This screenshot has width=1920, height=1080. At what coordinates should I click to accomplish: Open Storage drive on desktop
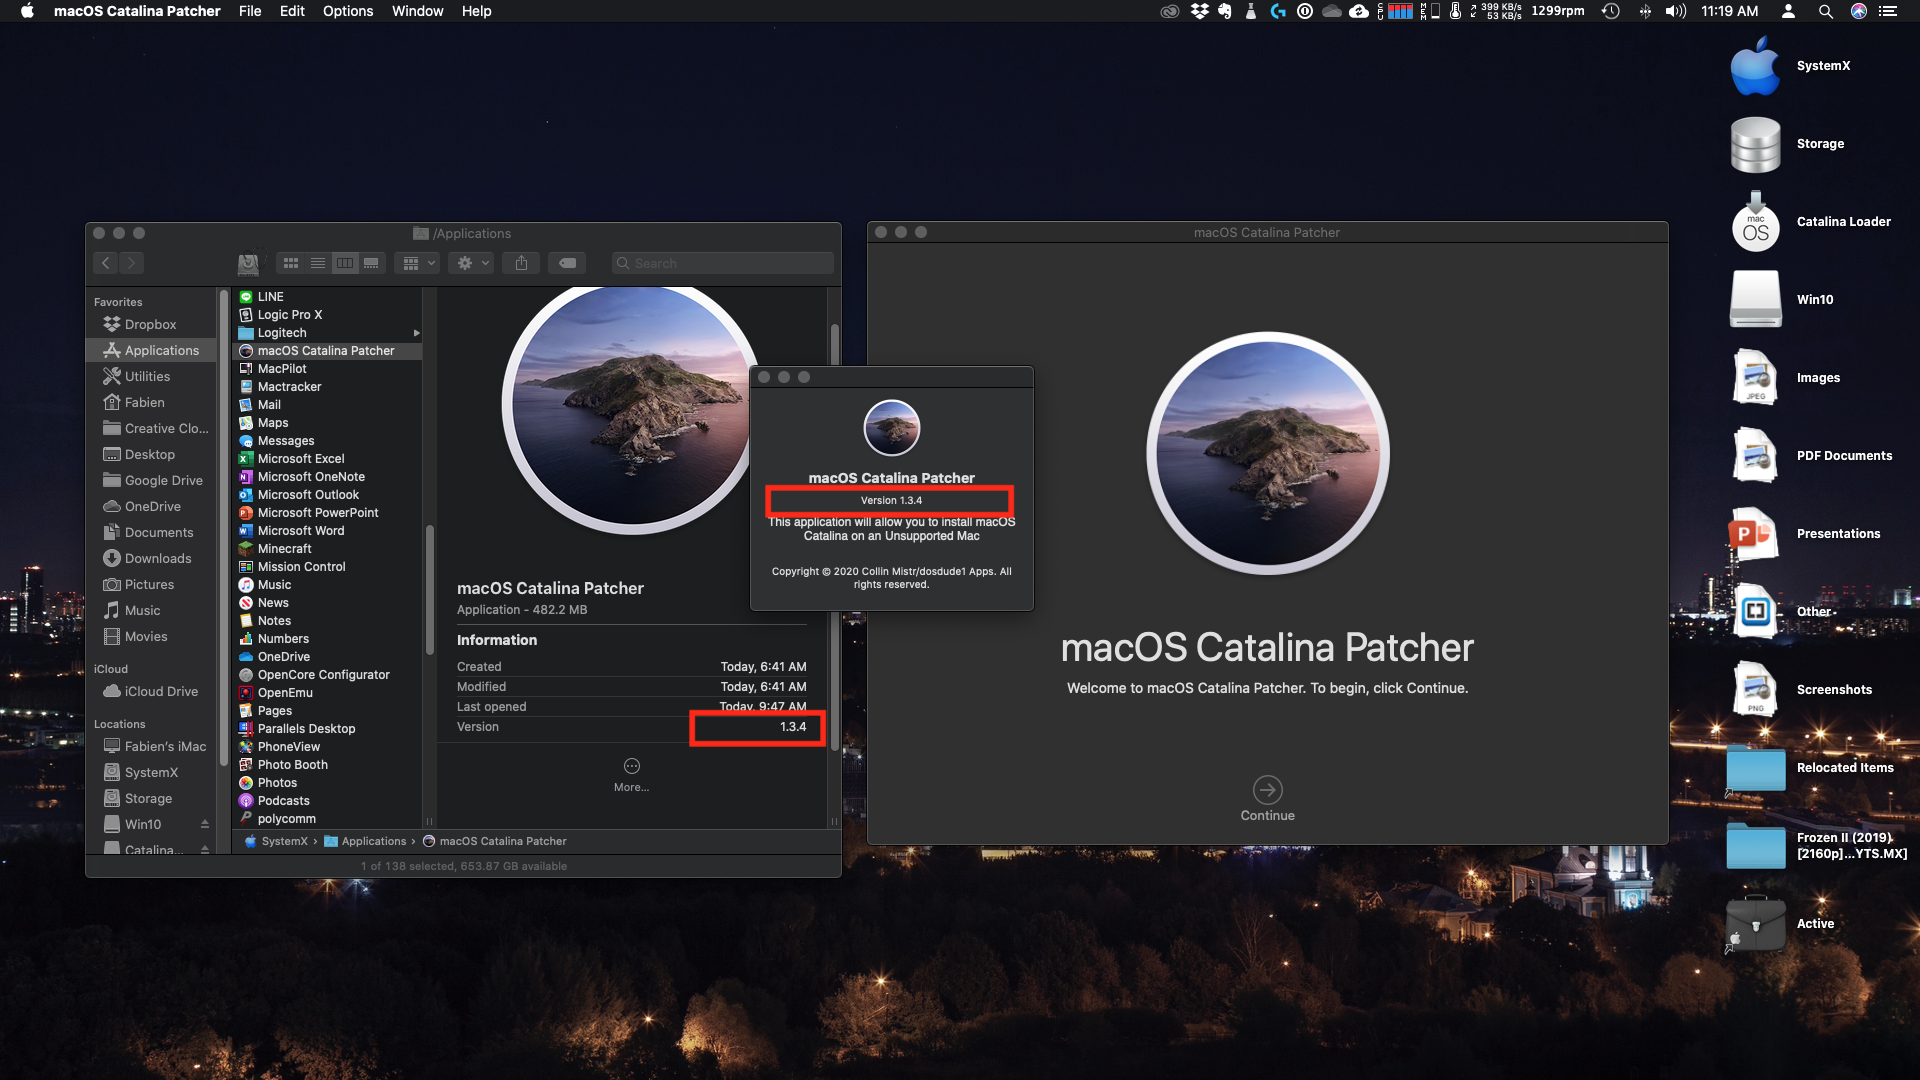pos(1756,144)
